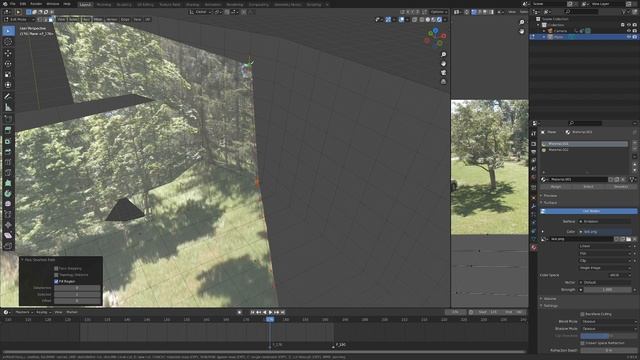Image resolution: width=640 pixels, height=360 pixels.
Task: Select the Rotate tool
Action: point(8,64)
